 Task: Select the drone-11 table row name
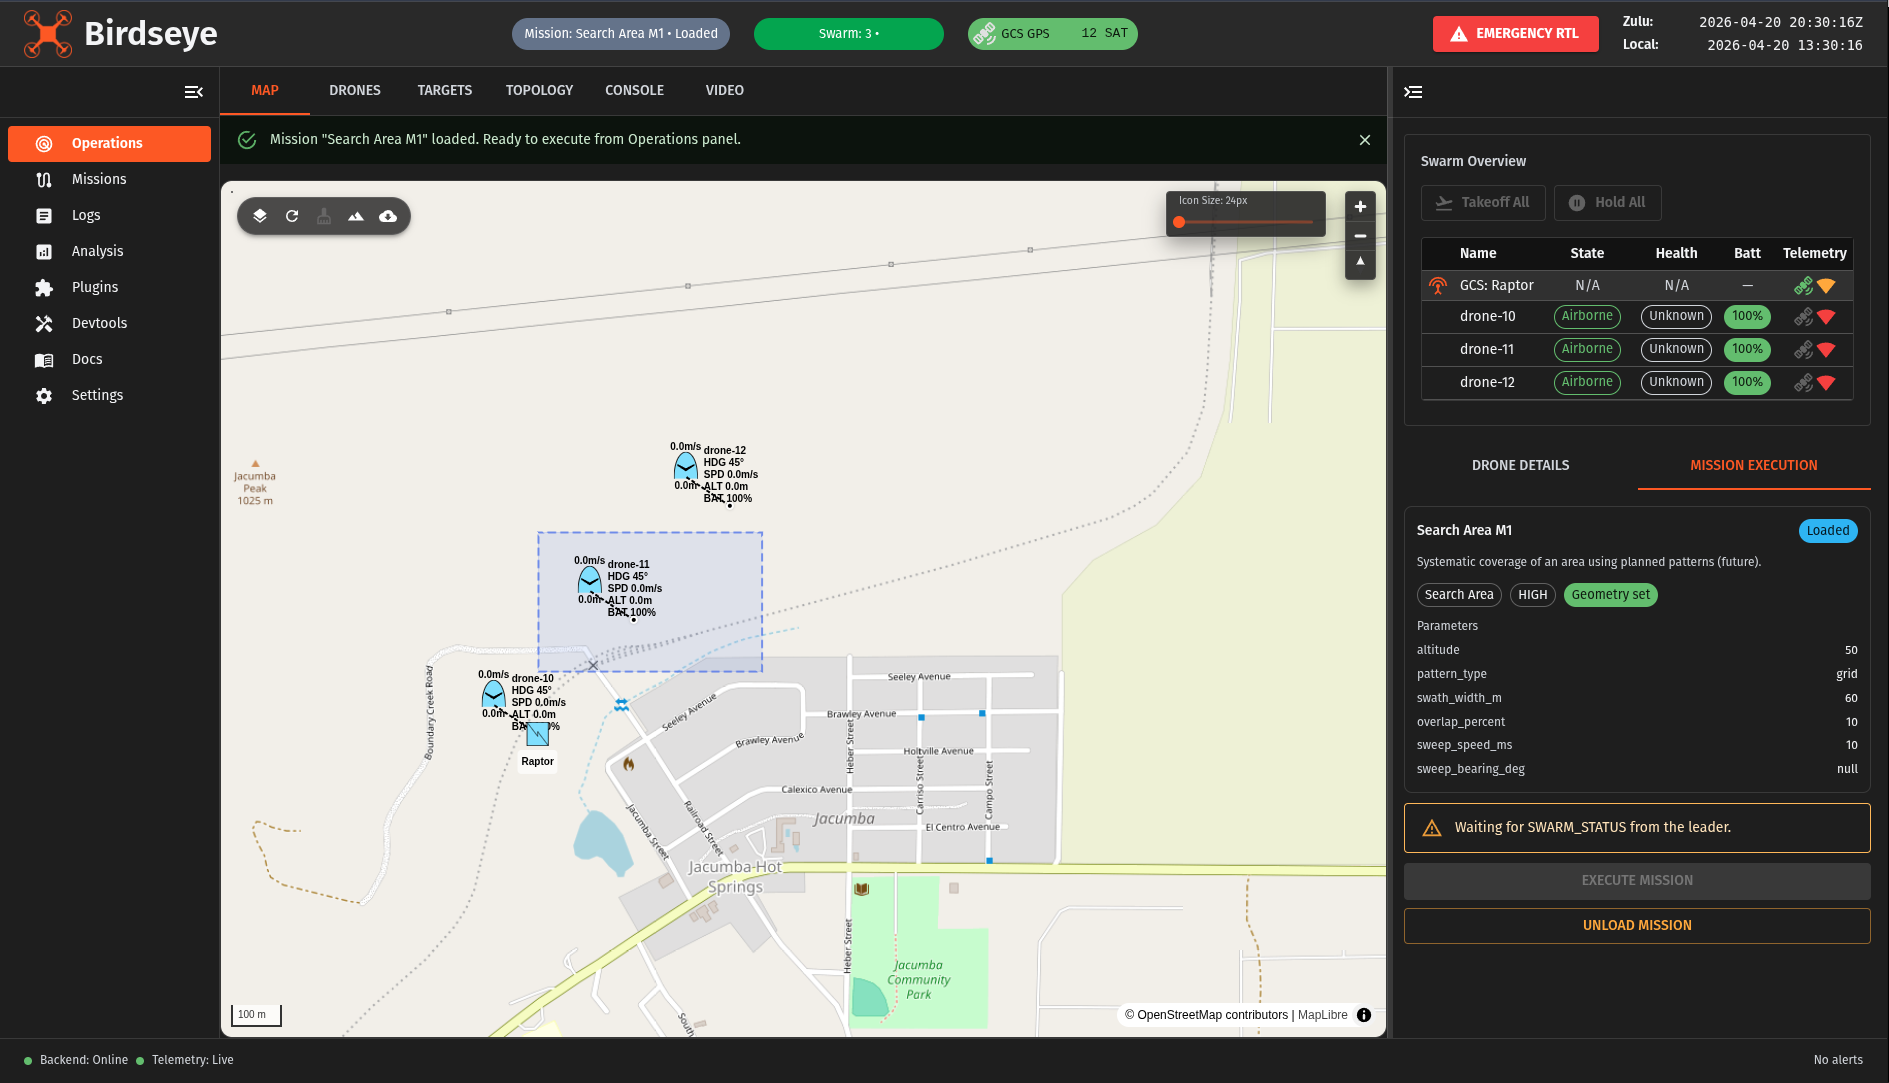click(1487, 350)
